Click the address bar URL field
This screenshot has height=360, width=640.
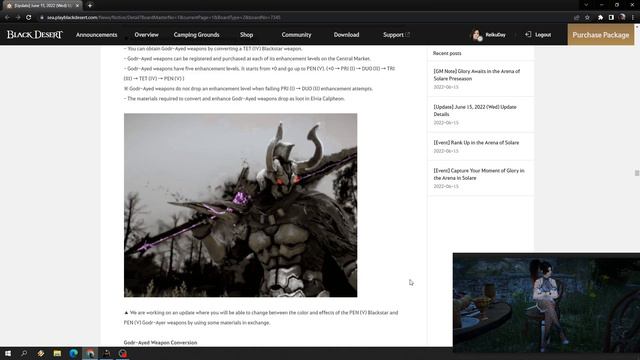click(x=302, y=18)
